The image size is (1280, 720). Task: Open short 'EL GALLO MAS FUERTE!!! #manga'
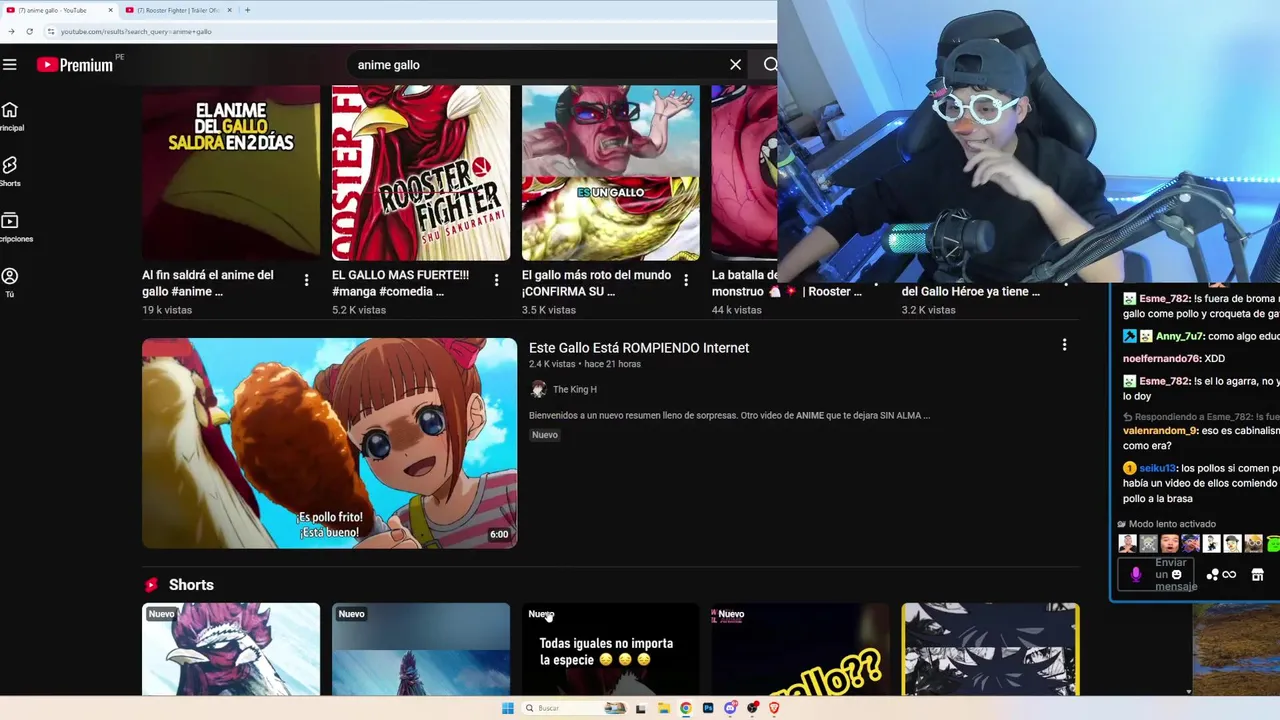400,283
